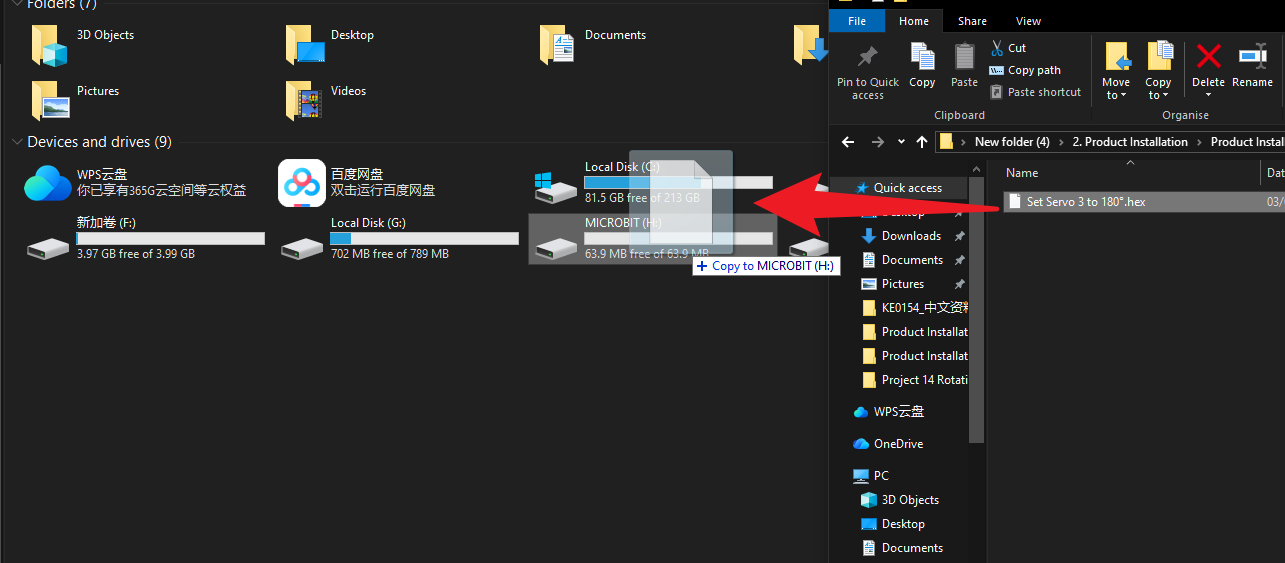Select the MICROBIT (H:) drive
The height and width of the screenshot is (563, 1285).
click(653, 239)
